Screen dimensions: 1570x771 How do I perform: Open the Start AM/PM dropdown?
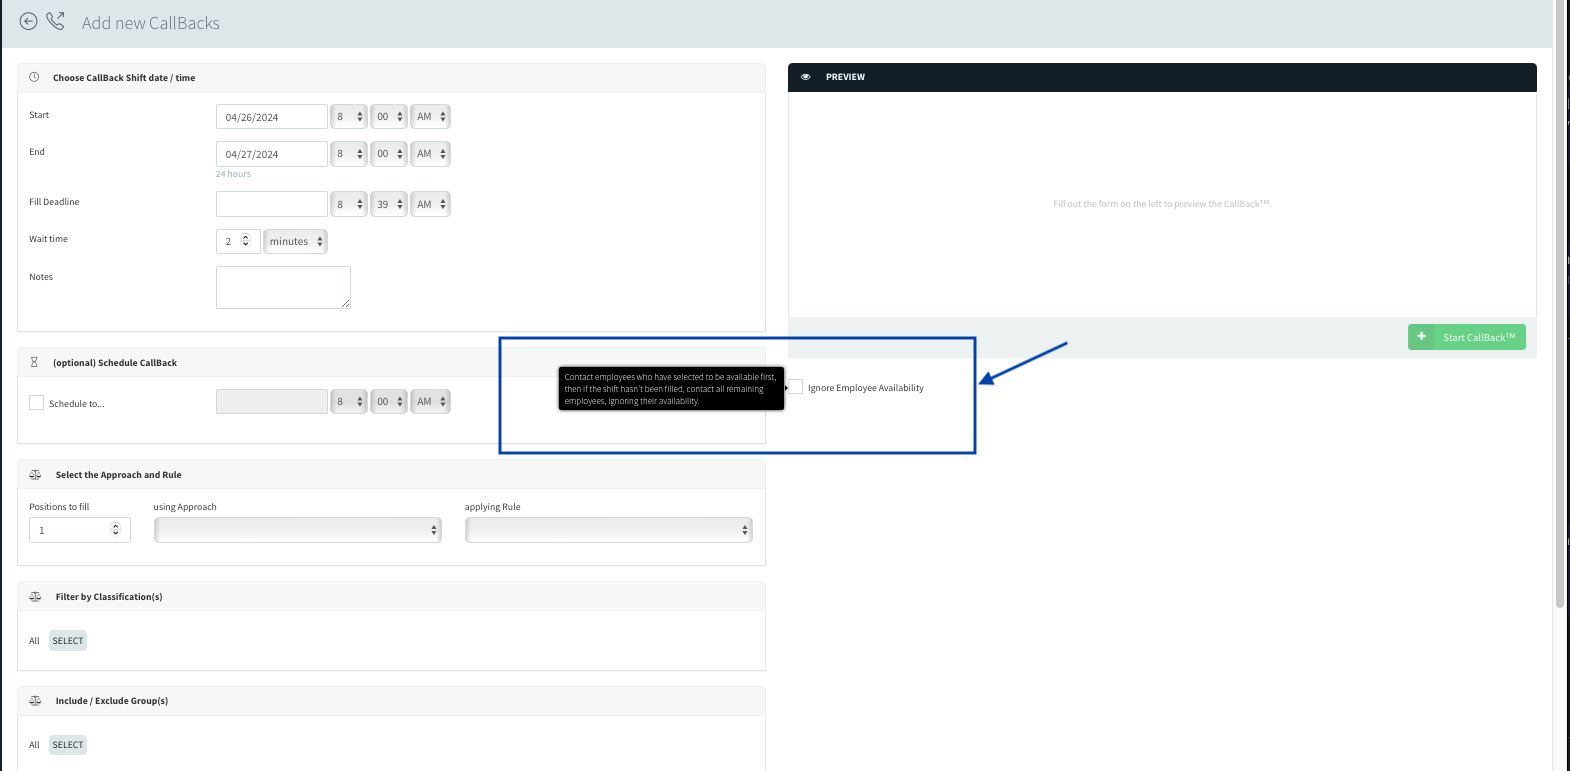(430, 117)
